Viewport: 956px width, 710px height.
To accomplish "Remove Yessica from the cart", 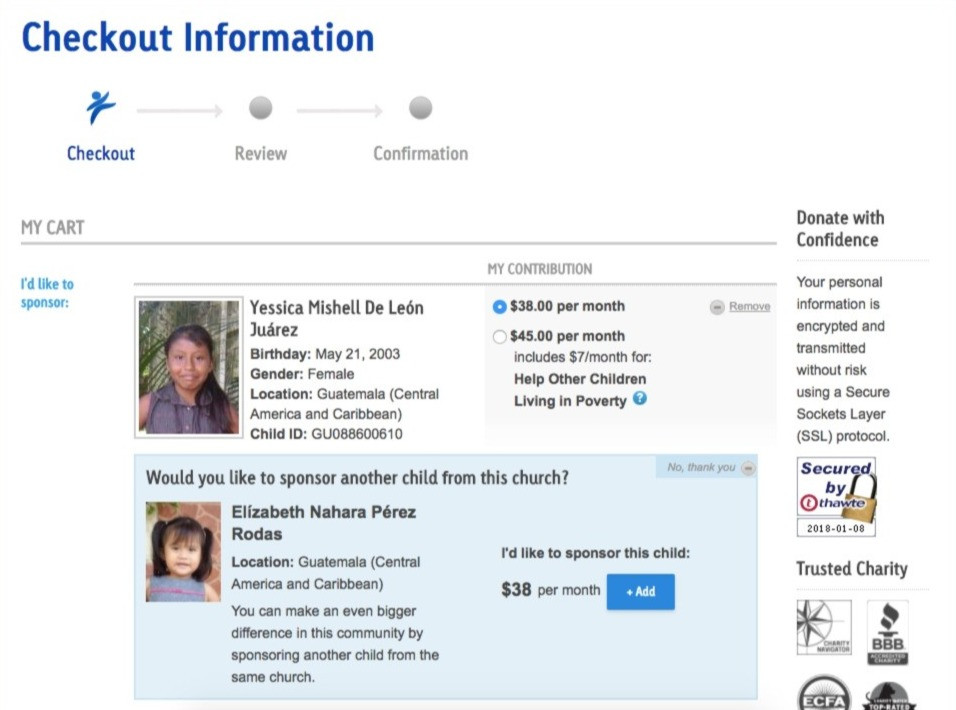I will tap(748, 307).
